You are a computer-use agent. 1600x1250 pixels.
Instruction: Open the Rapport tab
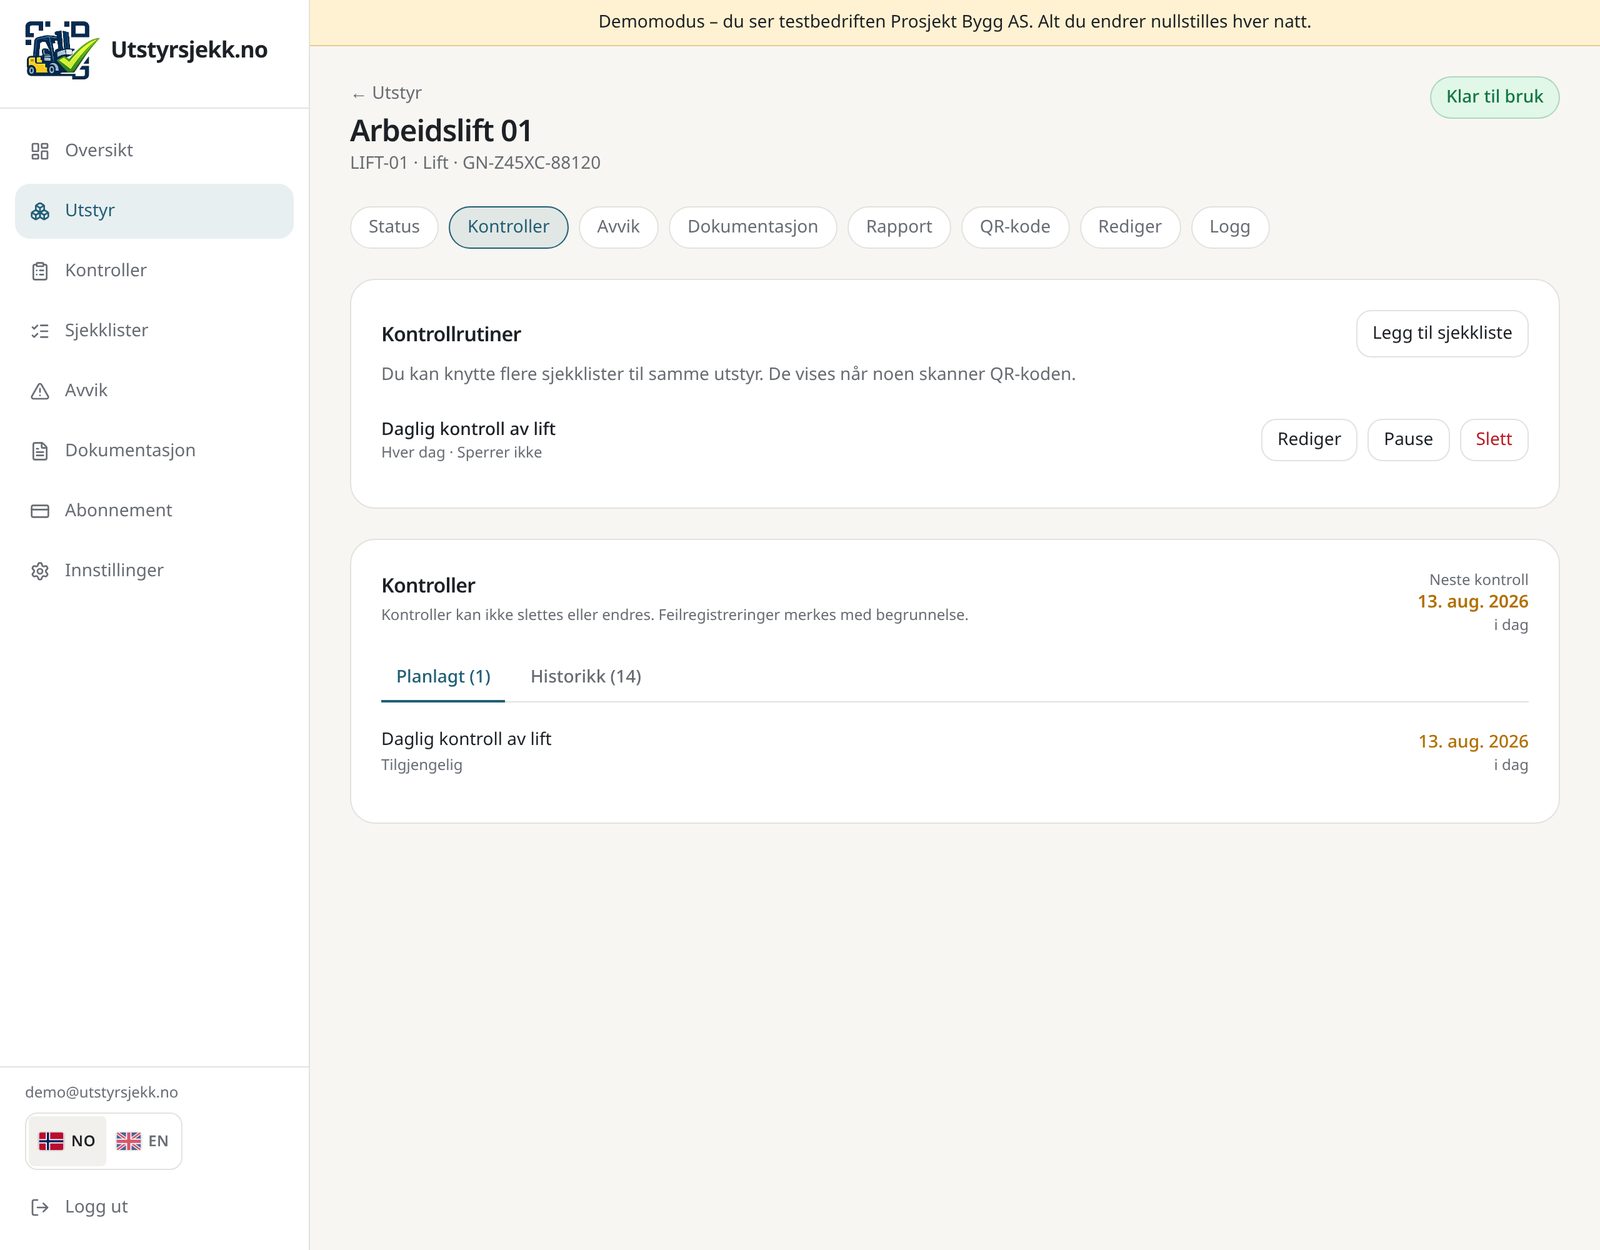(x=899, y=227)
